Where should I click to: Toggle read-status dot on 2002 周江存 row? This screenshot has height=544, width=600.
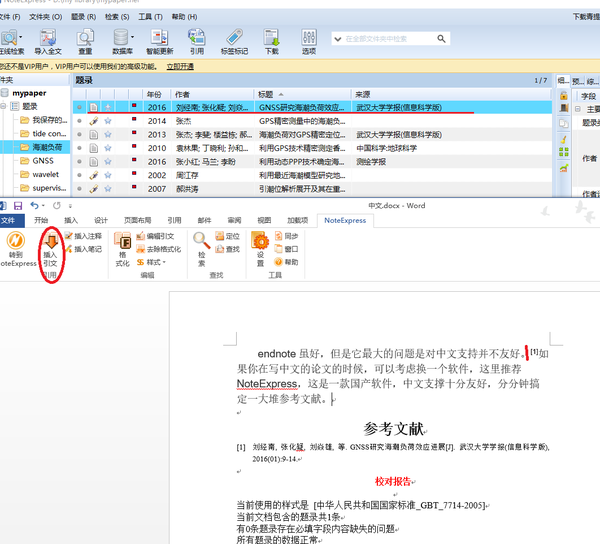pyautogui.click(x=79, y=175)
